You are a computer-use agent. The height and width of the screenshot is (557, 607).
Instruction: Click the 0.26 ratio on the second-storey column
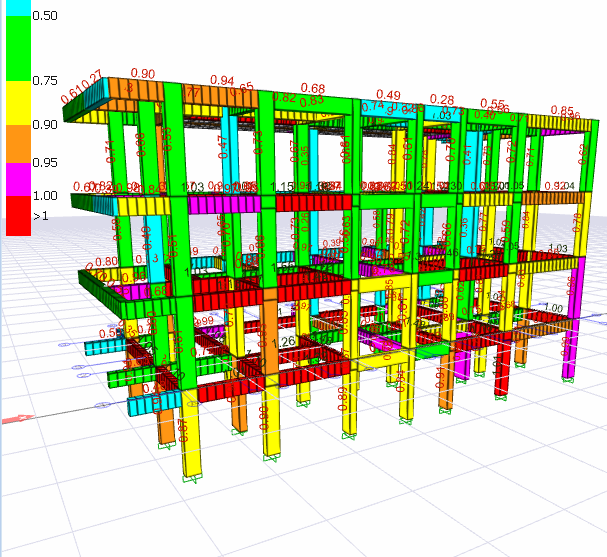(305, 222)
